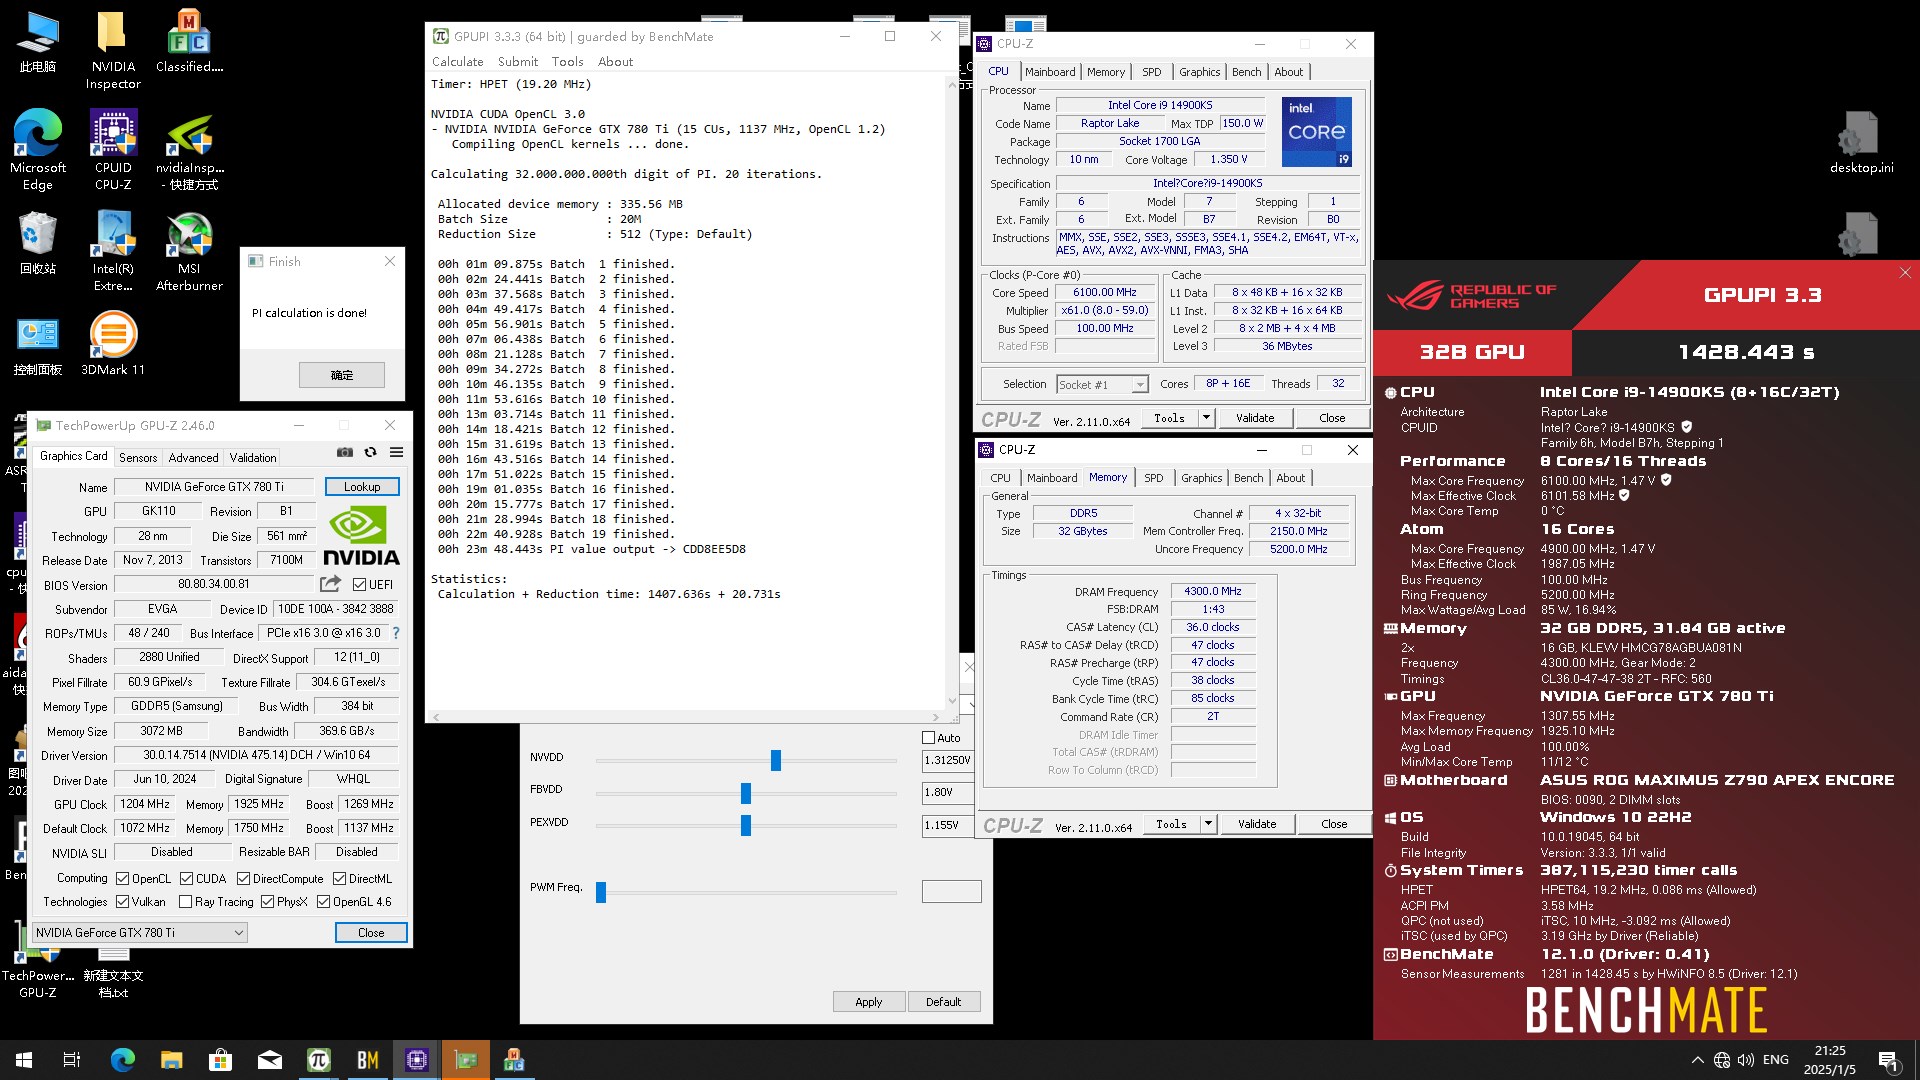Expand Tools dropdown arrow in lower CPU-Z
Screen dimensions: 1920x1080
coord(1208,824)
